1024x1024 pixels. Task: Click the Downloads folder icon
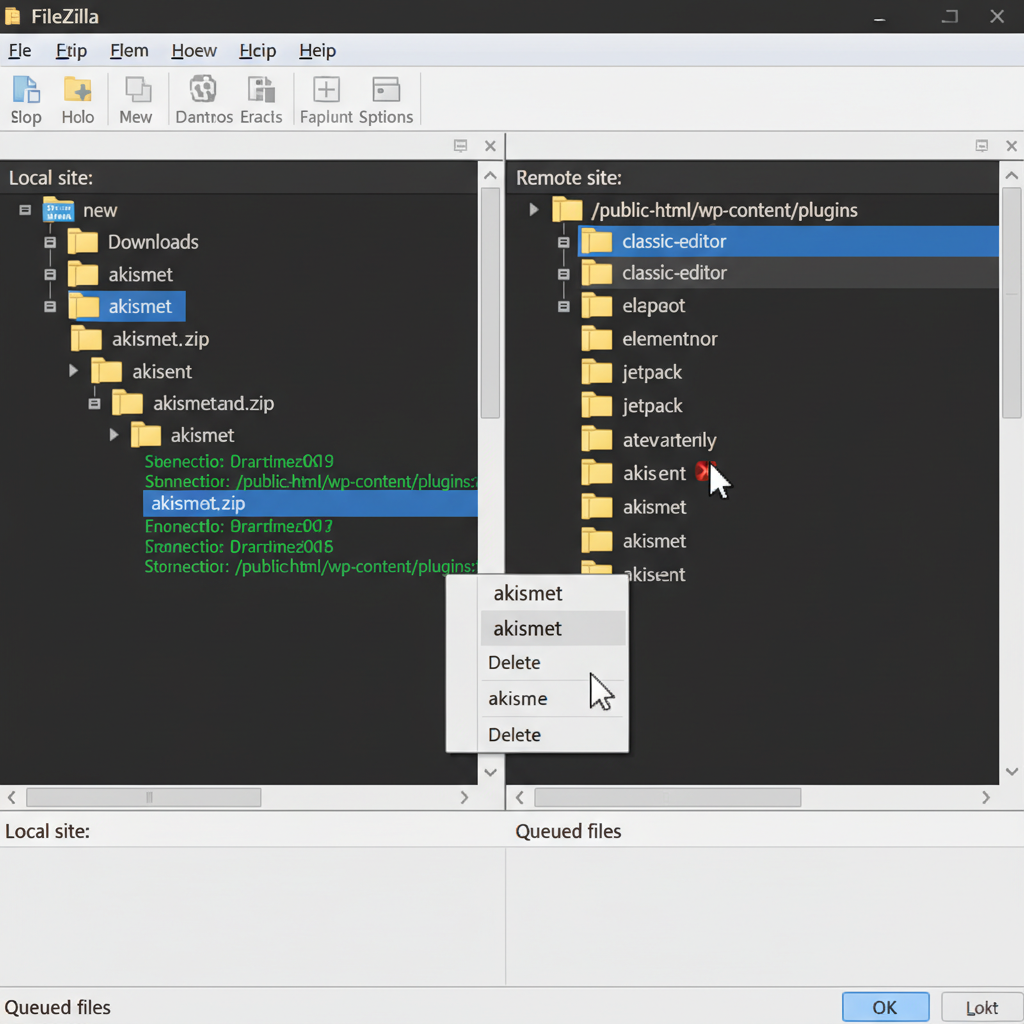pyautogui.click(x=83, y=242)
